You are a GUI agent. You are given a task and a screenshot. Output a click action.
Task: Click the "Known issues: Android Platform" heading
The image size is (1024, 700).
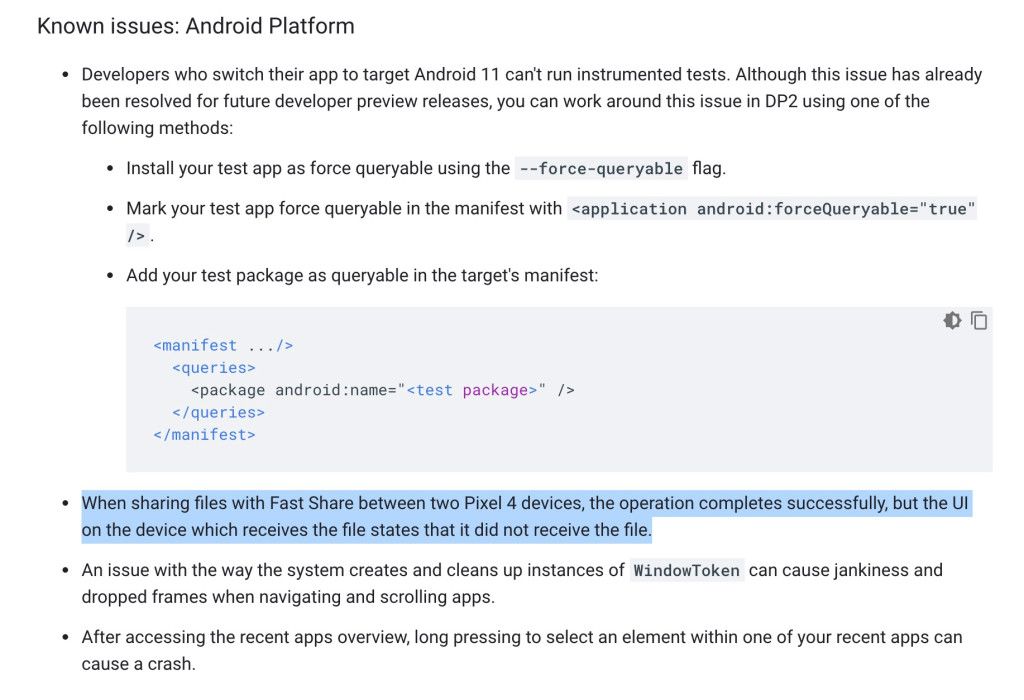pyautogui.click(x=196, y=26)
